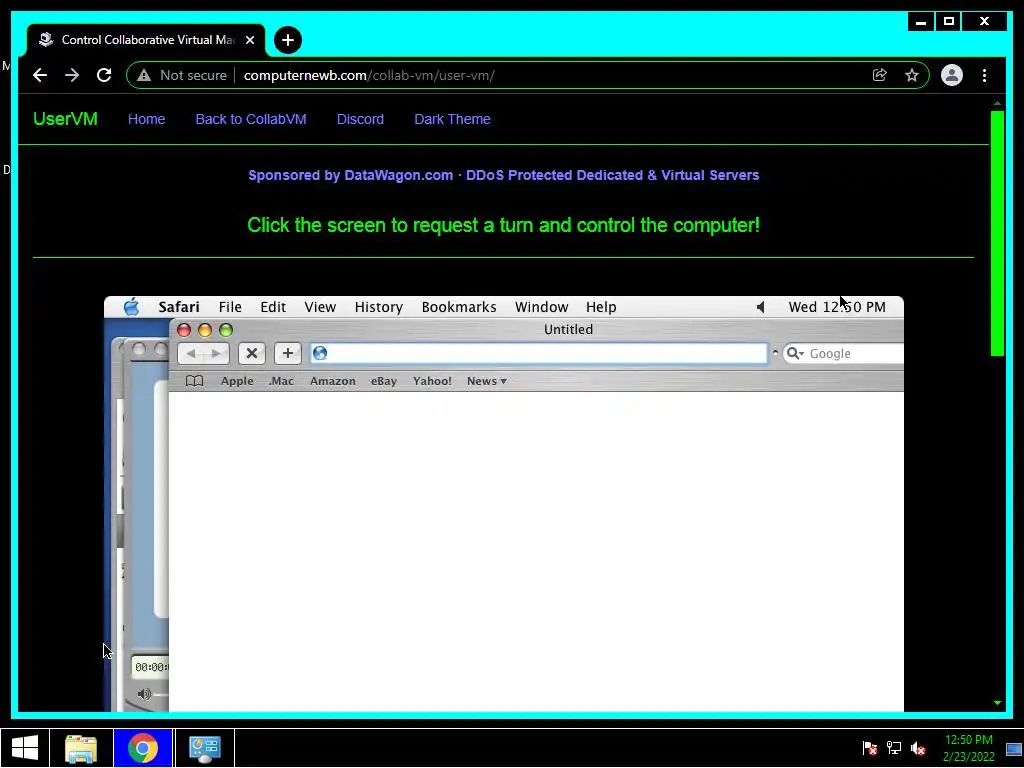Click the Chrome taskbar icon
Screen dimensions: 1024x768
coord(142,748)
